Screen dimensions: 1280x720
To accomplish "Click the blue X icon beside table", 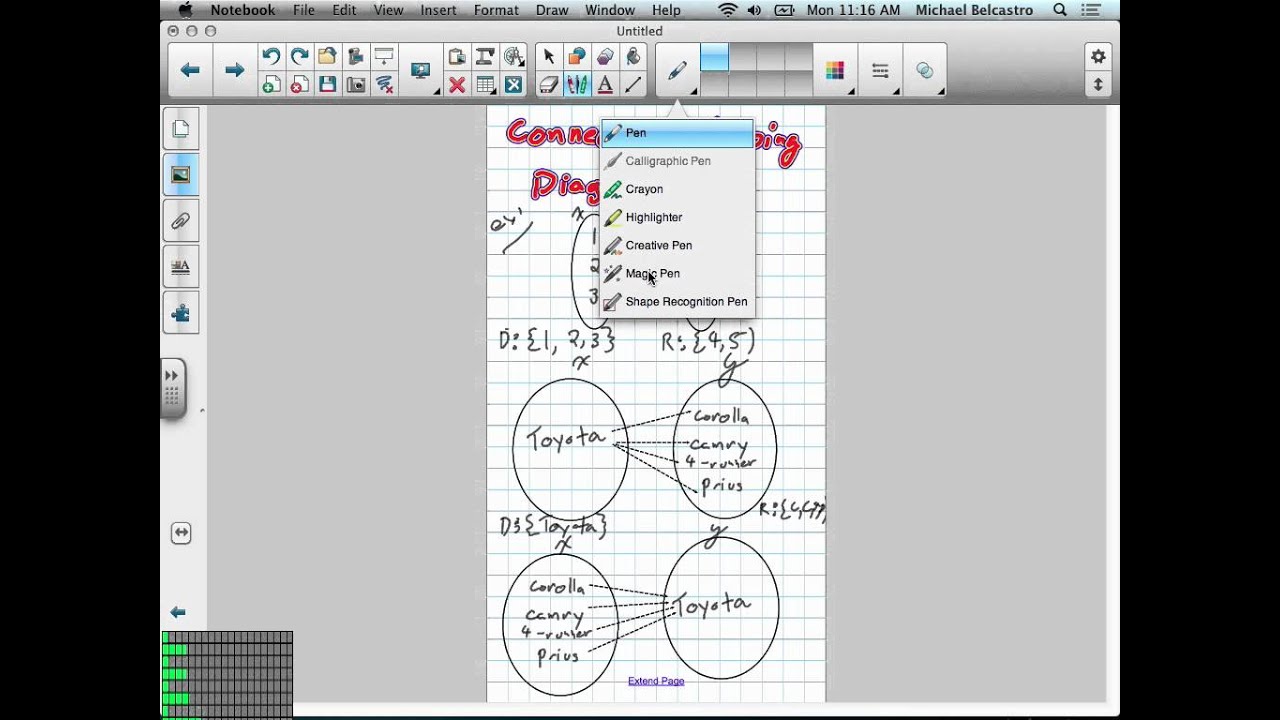I will click(513, 85).
